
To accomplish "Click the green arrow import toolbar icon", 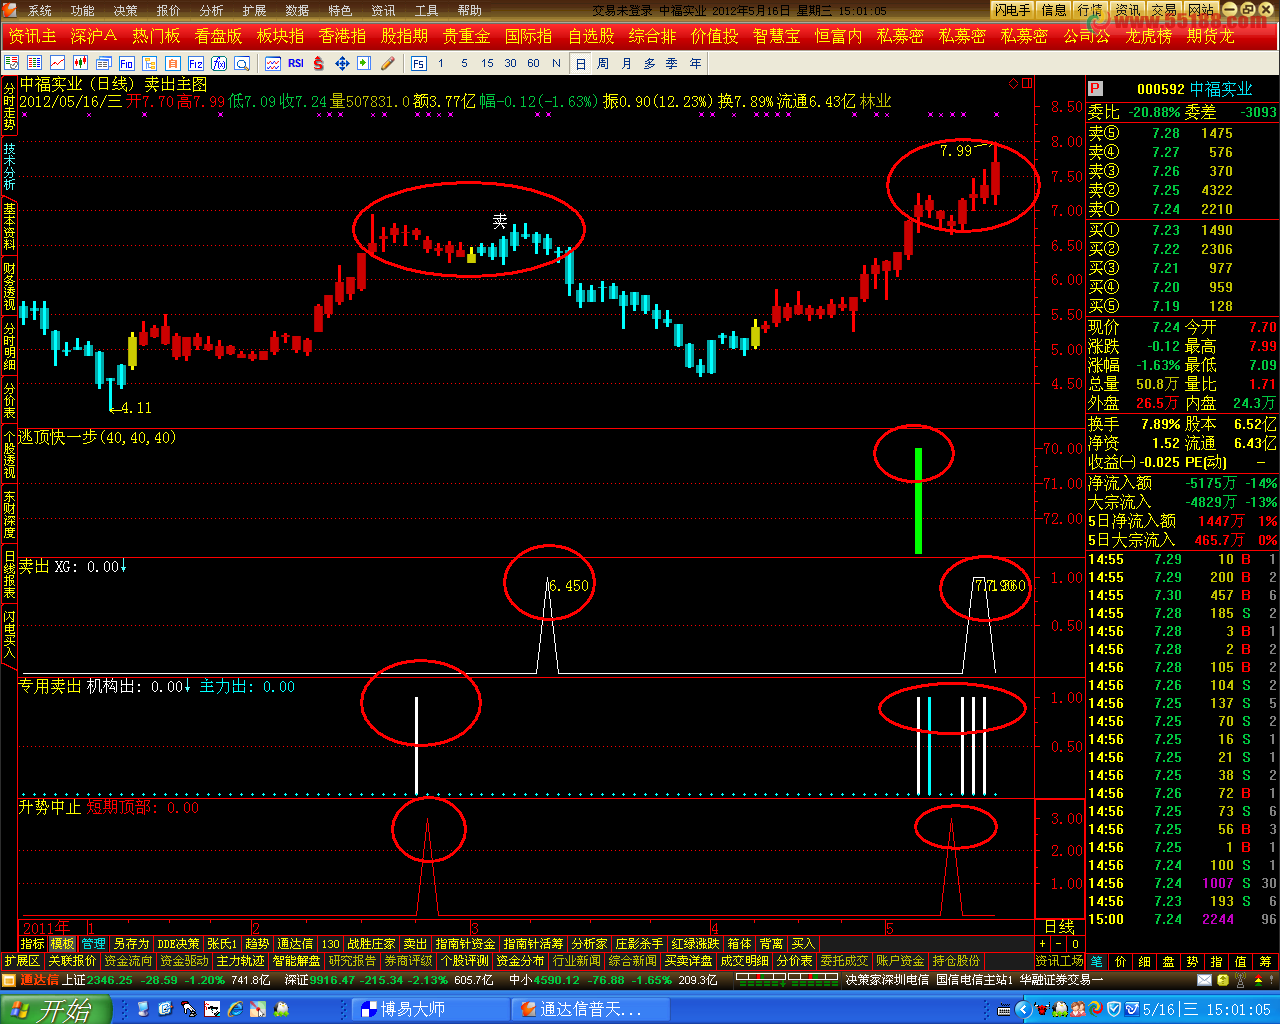I will [x=364, y=63].
